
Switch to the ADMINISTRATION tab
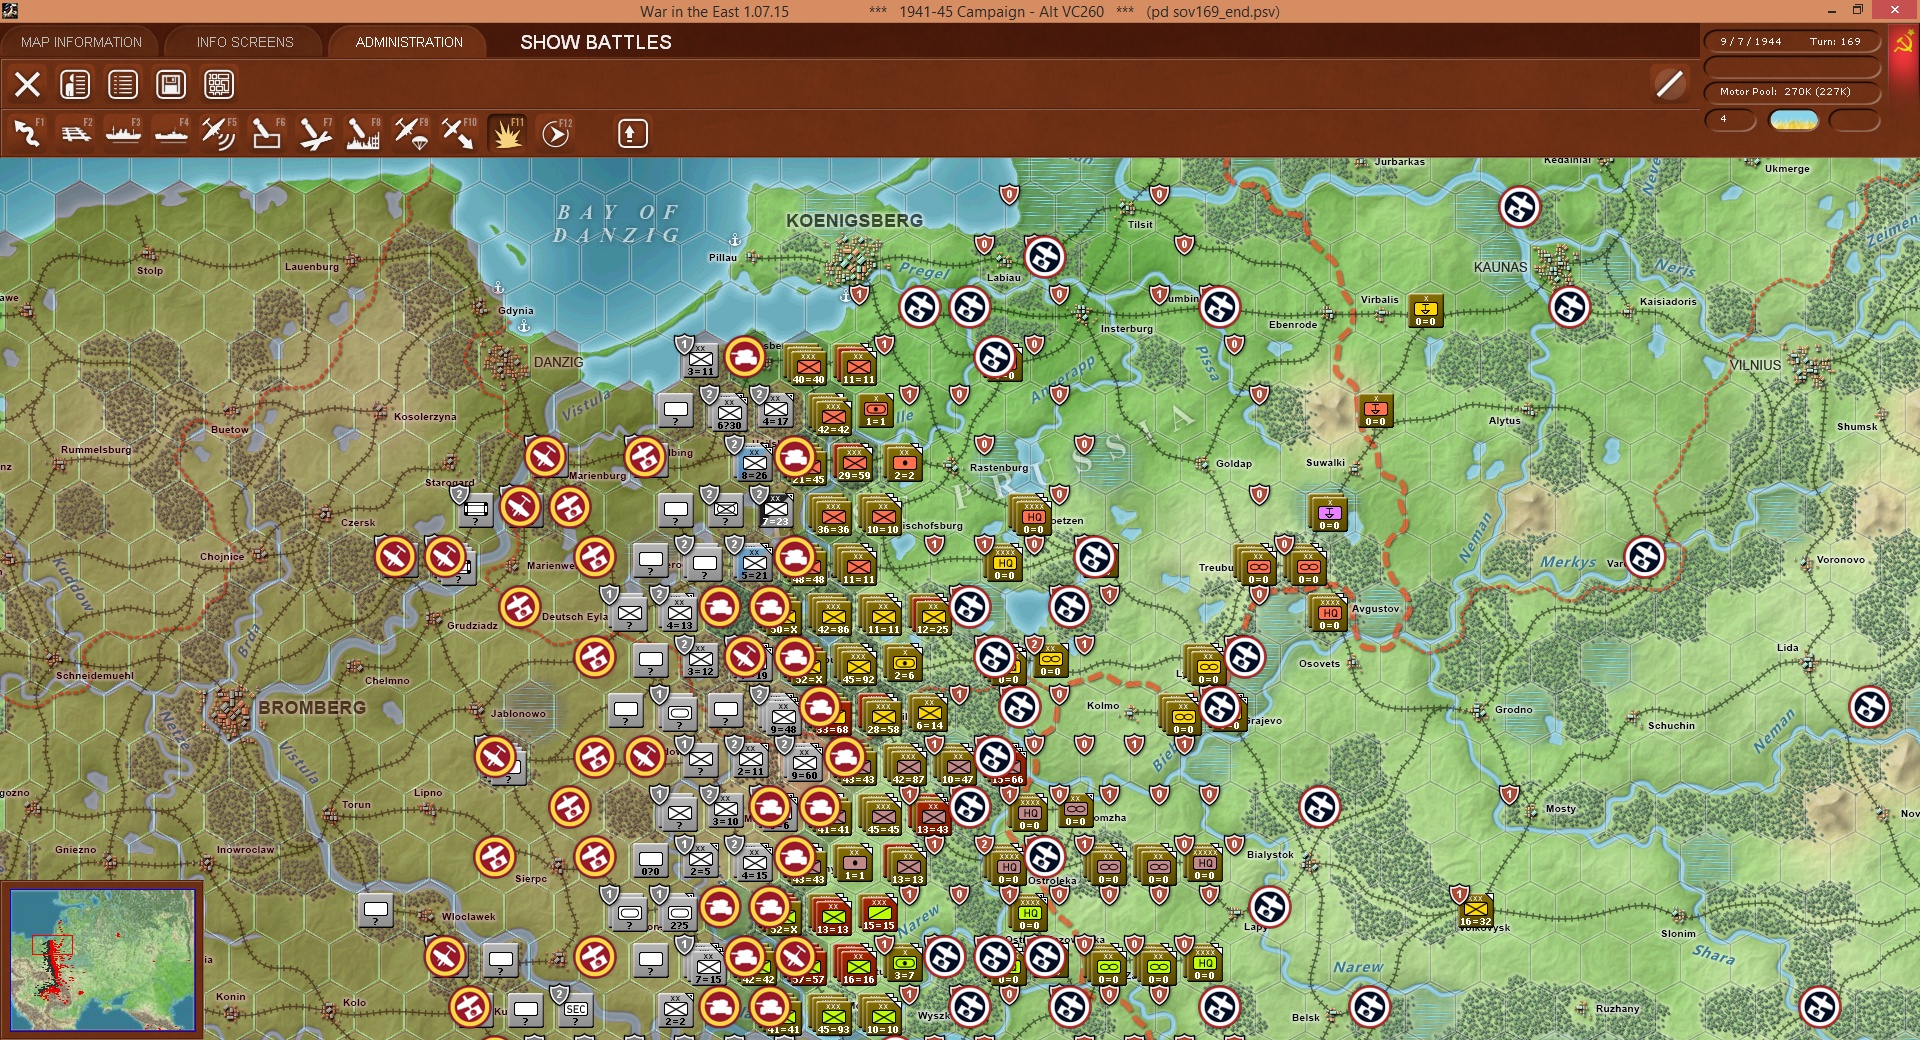409,42
